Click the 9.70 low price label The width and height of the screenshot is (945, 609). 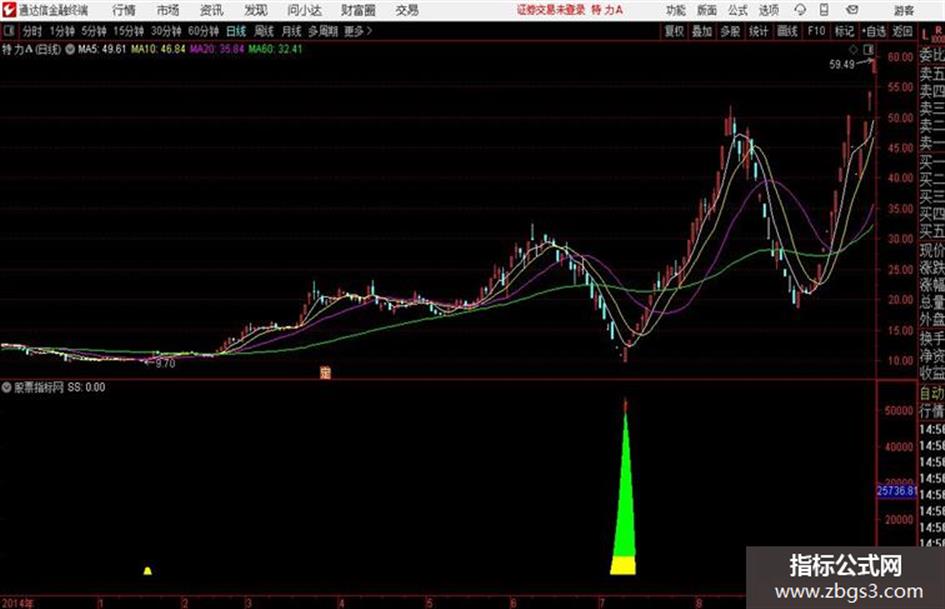pos(165,364)
